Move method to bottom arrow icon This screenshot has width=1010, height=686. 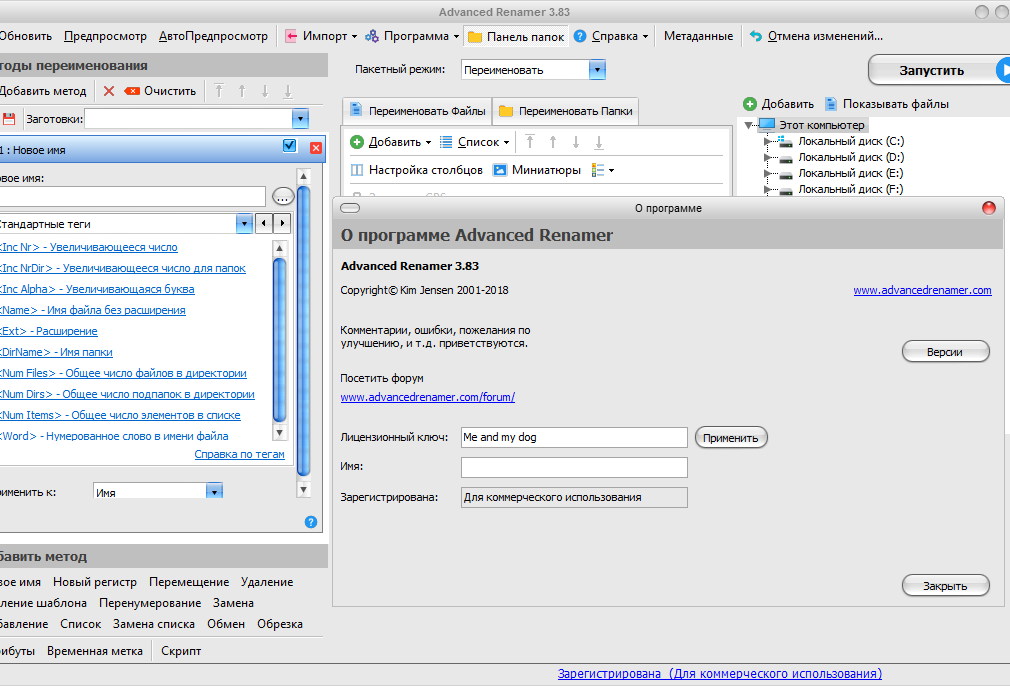tap(288, 91)
